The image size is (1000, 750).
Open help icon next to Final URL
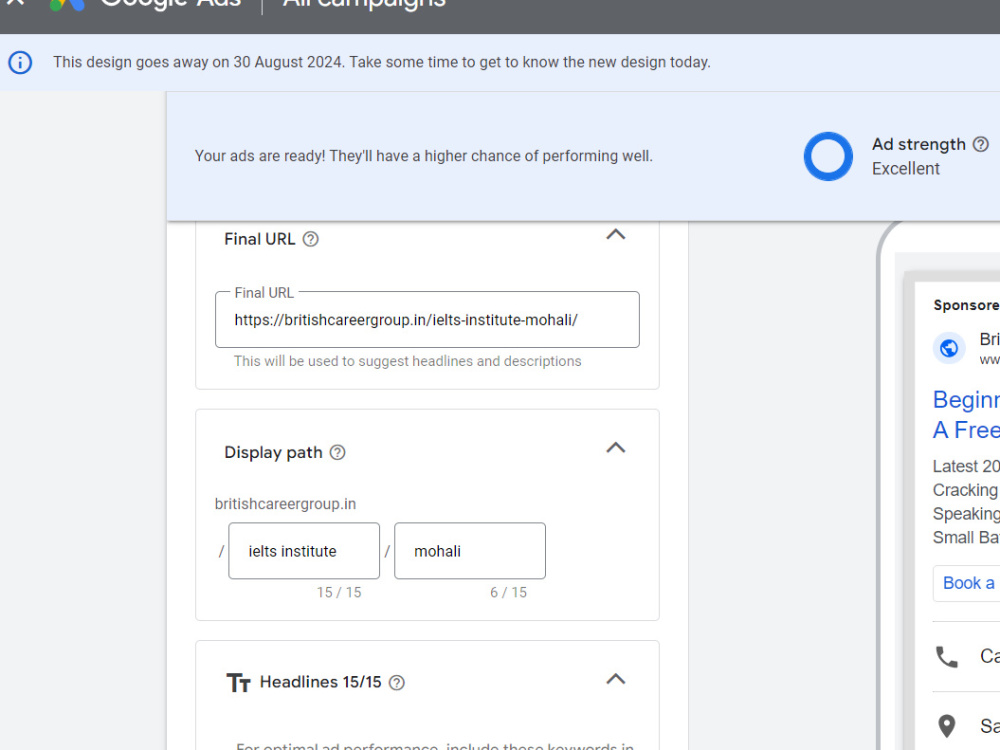tap(311, 239)
